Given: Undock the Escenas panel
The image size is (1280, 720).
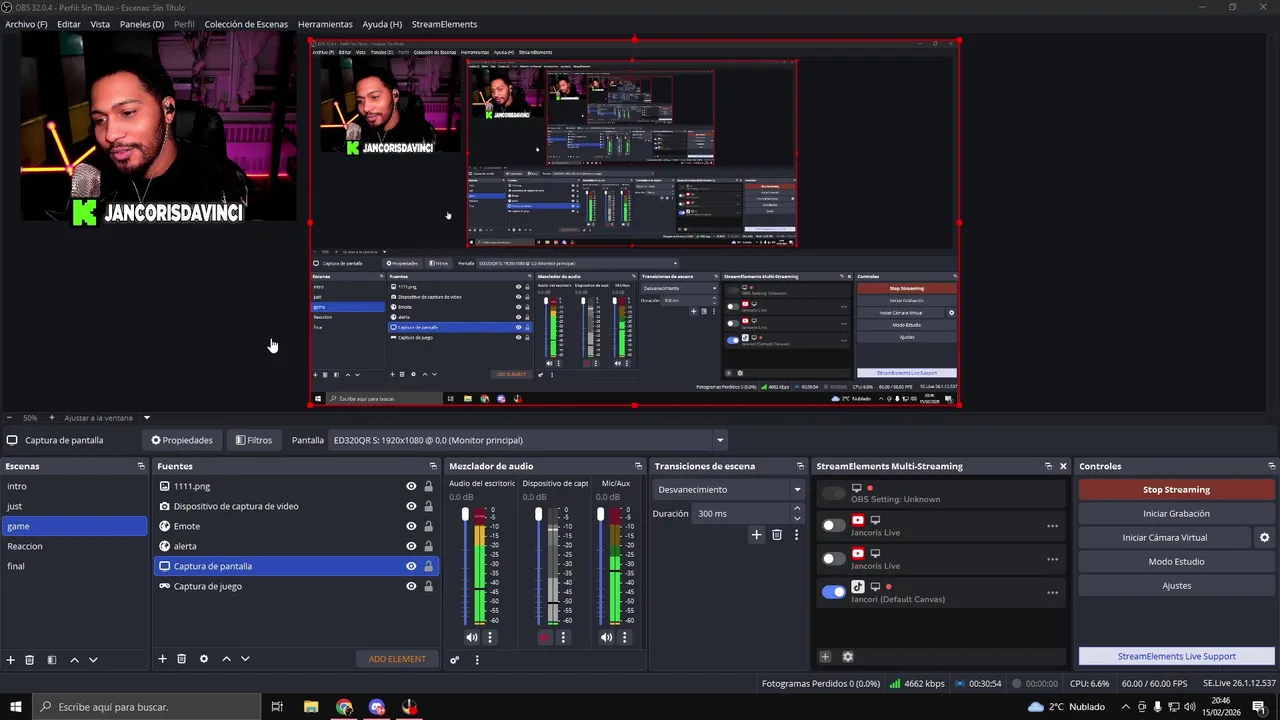Looking at the screenshot, I should 141,466.
